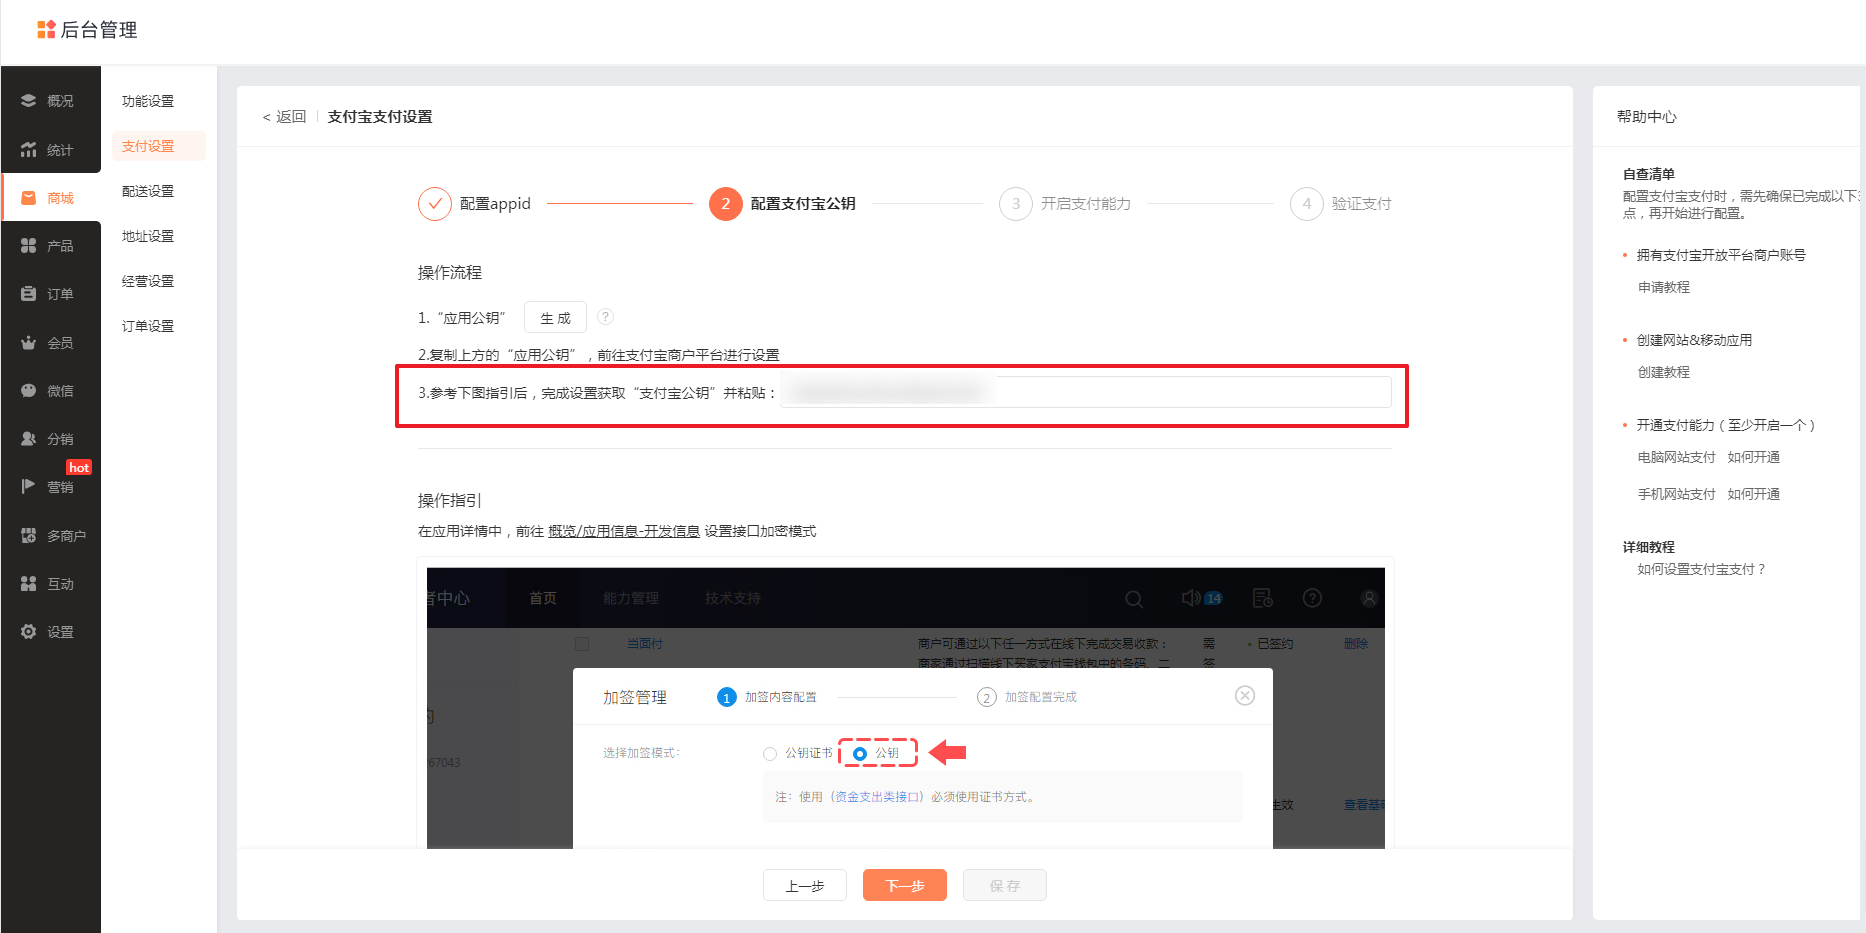
Task: Click the 保存 save button
Action: tap(1005, 885)
